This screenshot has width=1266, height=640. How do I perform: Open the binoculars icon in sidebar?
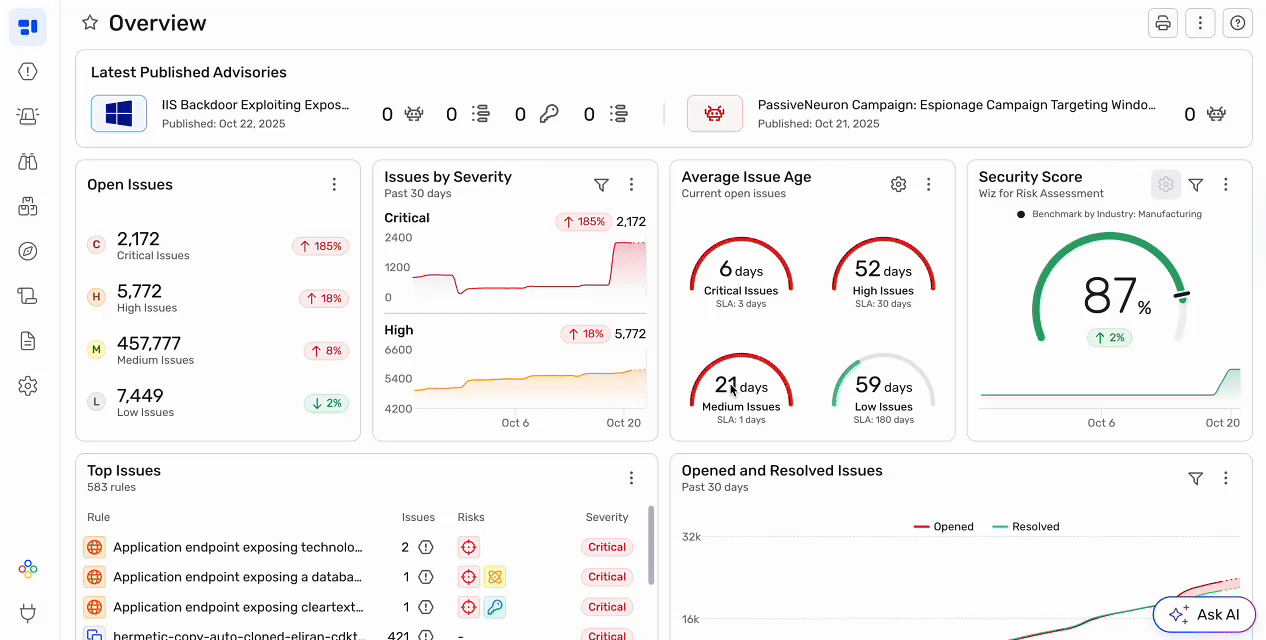pyautogui.click(x=28, y=162)
